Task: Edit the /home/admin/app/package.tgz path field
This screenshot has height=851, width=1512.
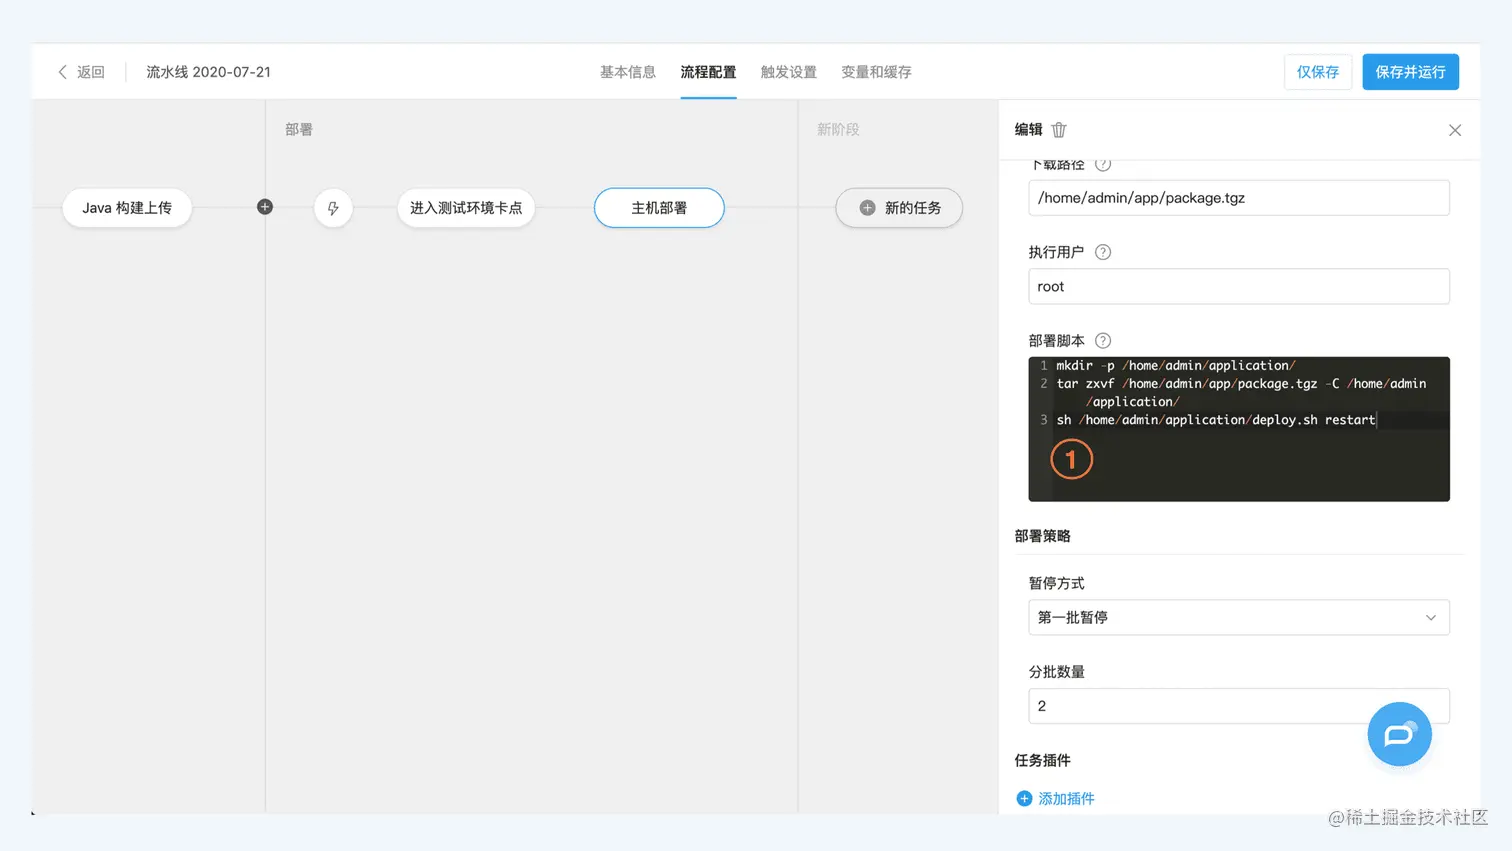Action: (1239, 198)
